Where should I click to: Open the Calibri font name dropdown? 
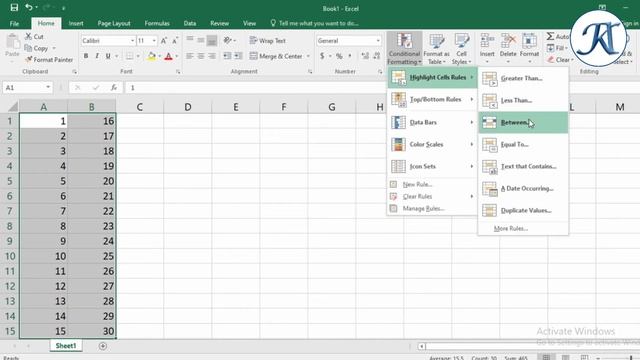(x=132, y=40)
